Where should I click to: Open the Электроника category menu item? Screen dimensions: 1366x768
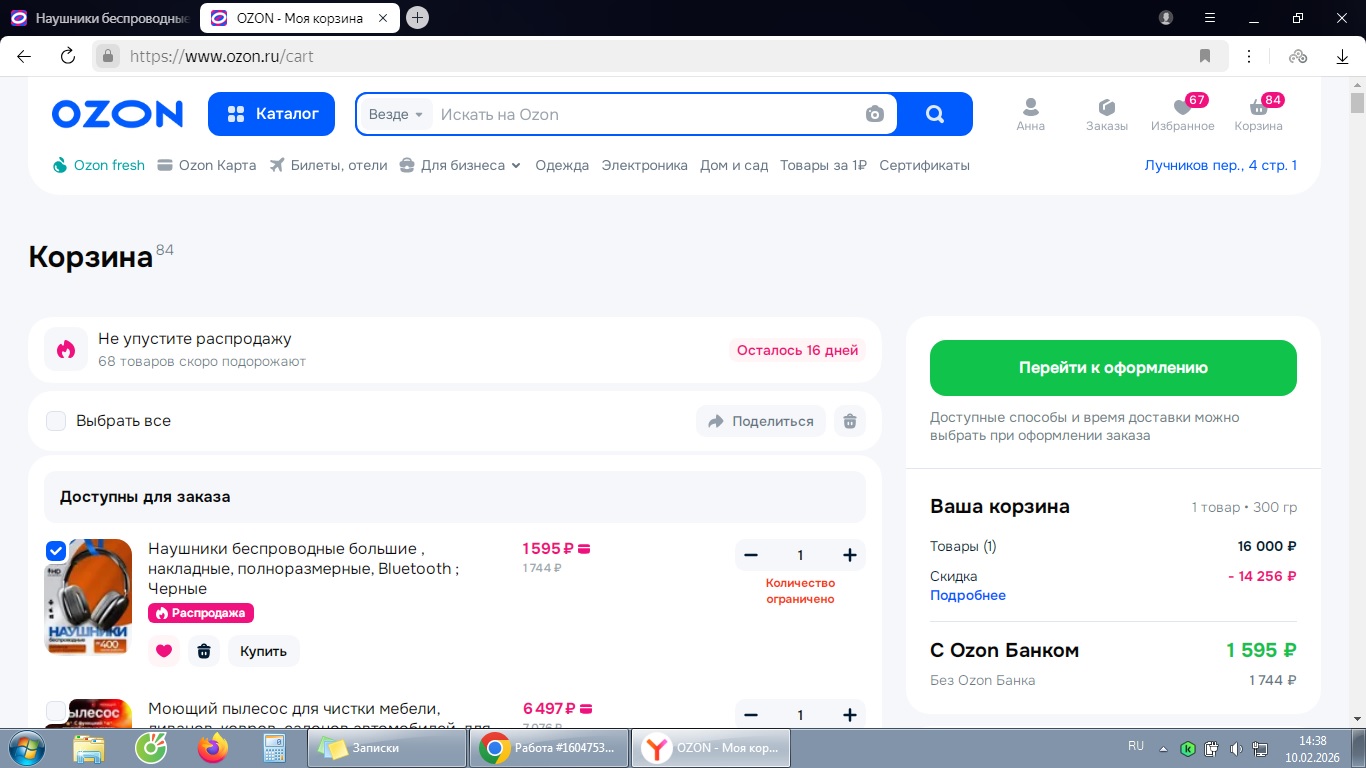point(644,165)
